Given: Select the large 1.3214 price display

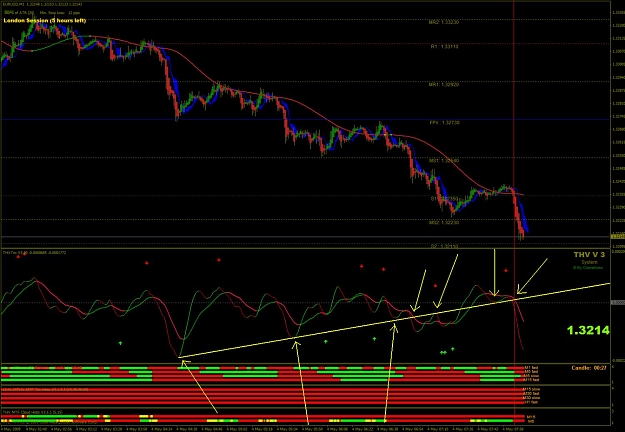Looking at the screenshot, I should click(x=588, y=330).
